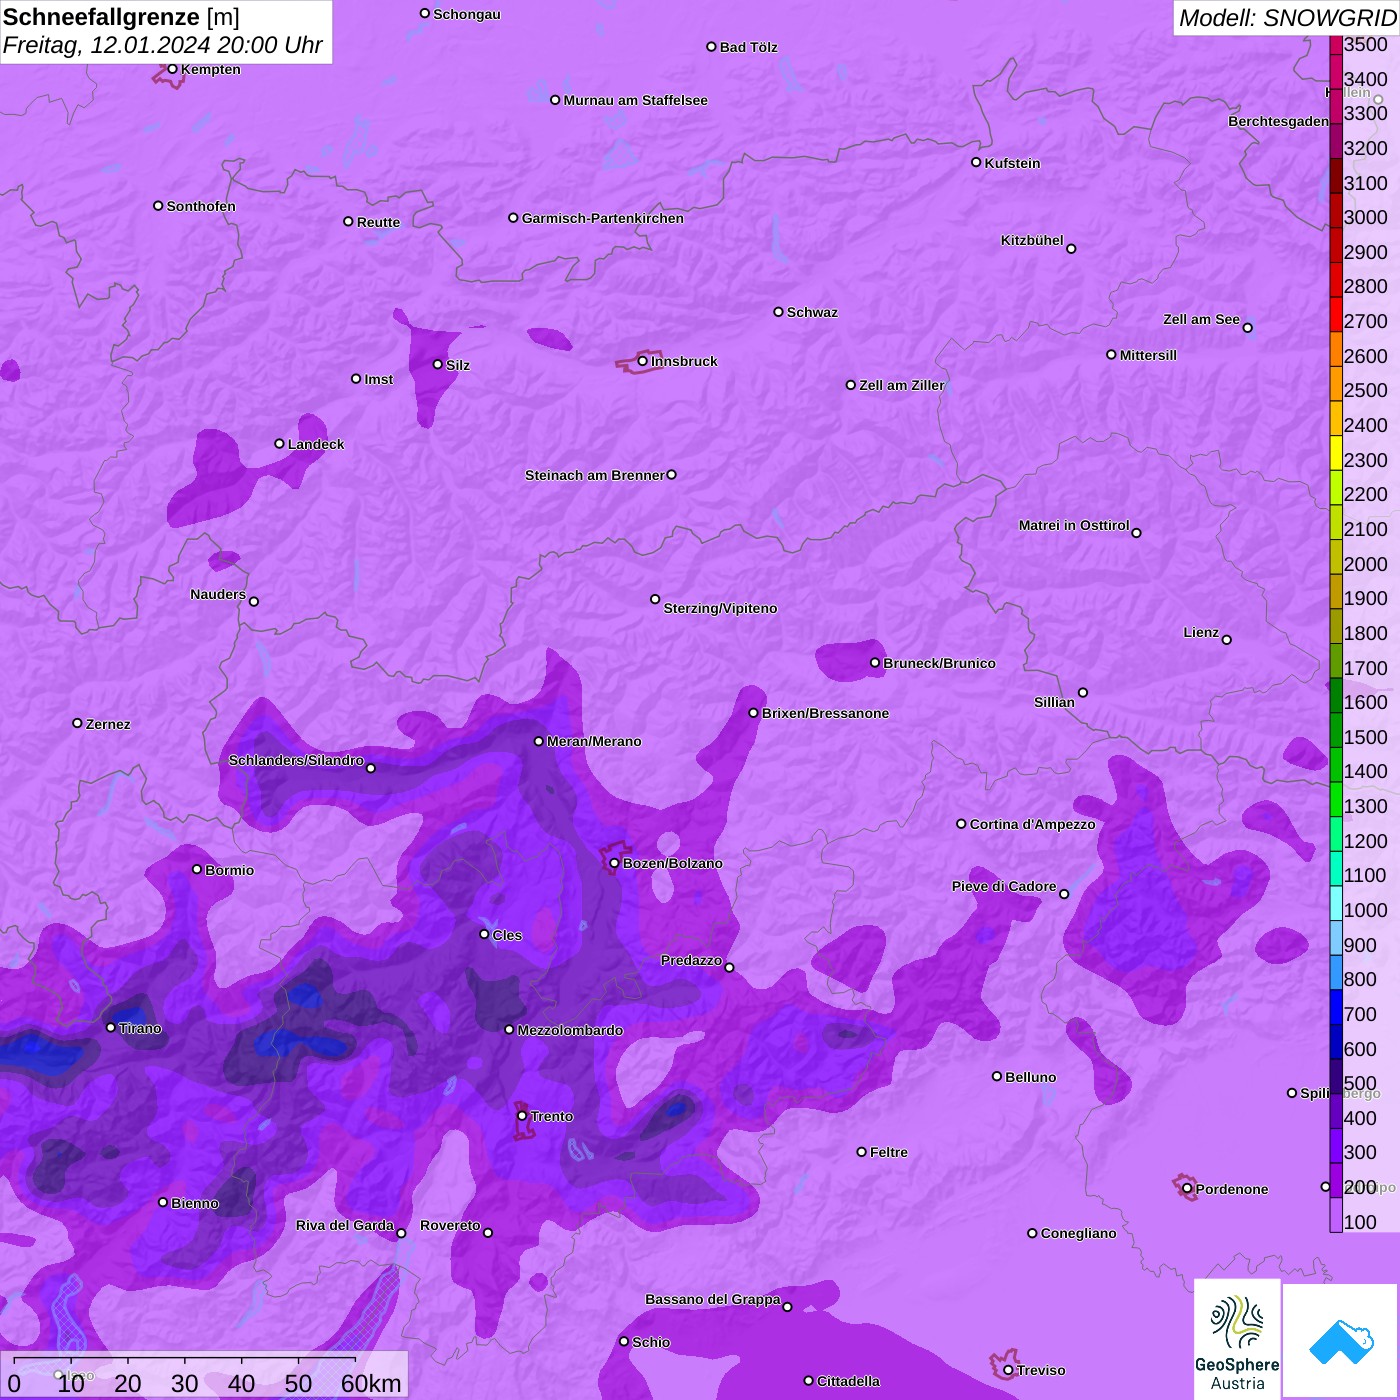Click the Schneefallgrenze [m] title

pos(122,17)
